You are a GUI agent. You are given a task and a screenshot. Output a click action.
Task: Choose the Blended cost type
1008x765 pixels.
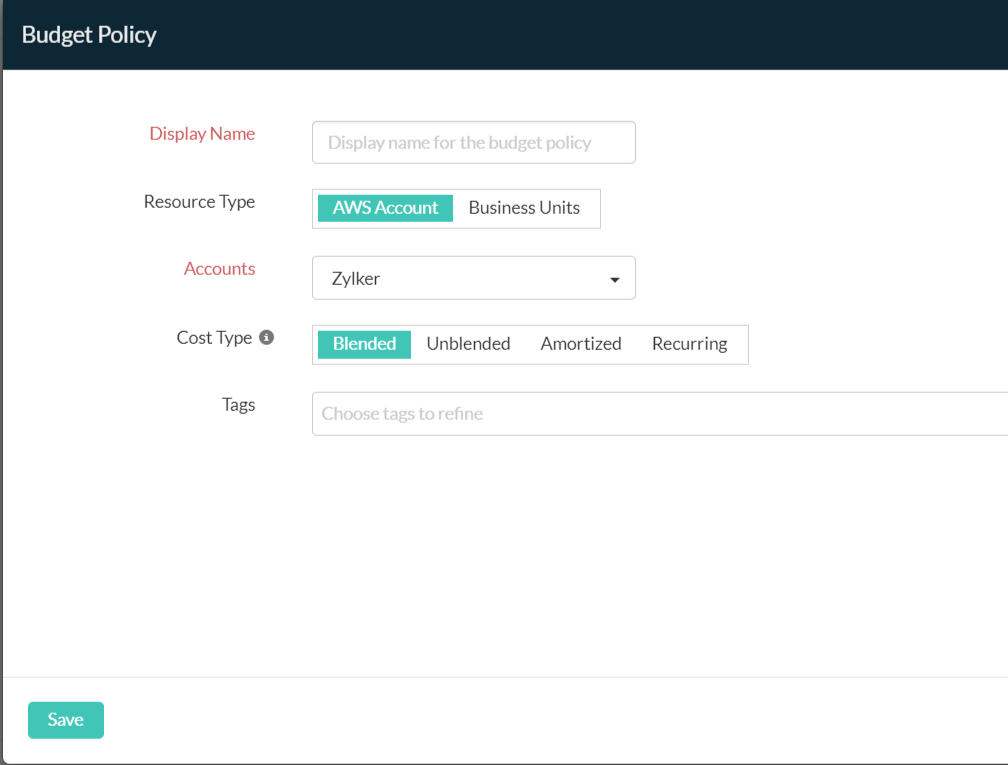coord(364,344)
